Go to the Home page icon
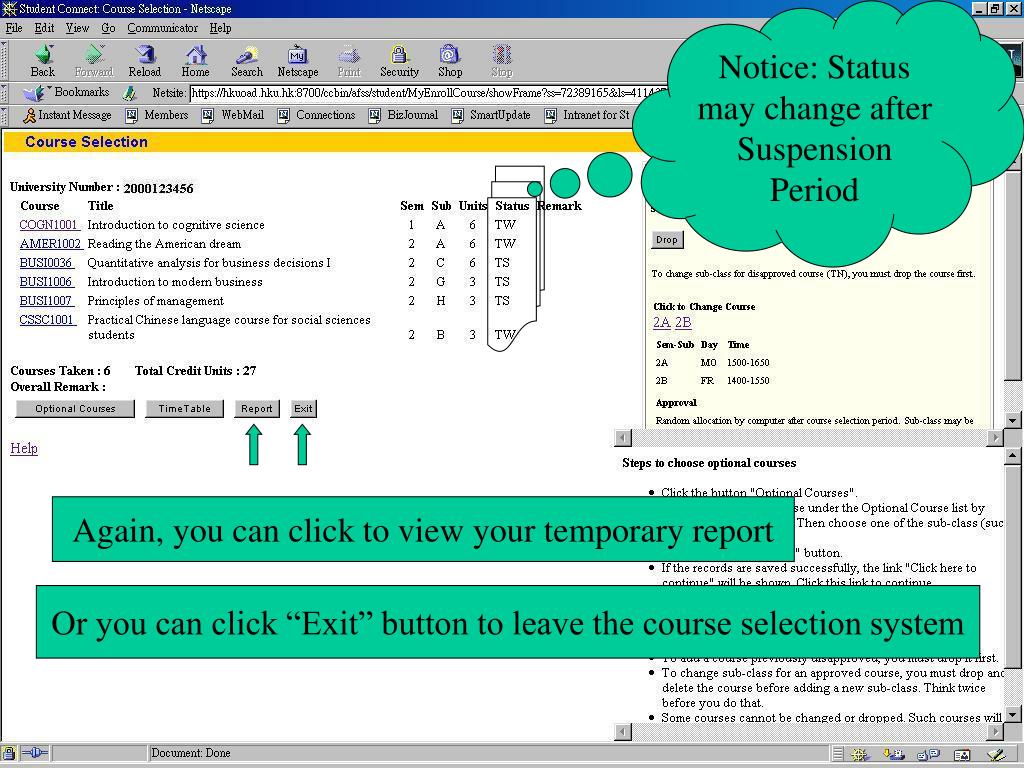Screen dimensions: 1024x768 pyautogui.click(x=195, y=61)
